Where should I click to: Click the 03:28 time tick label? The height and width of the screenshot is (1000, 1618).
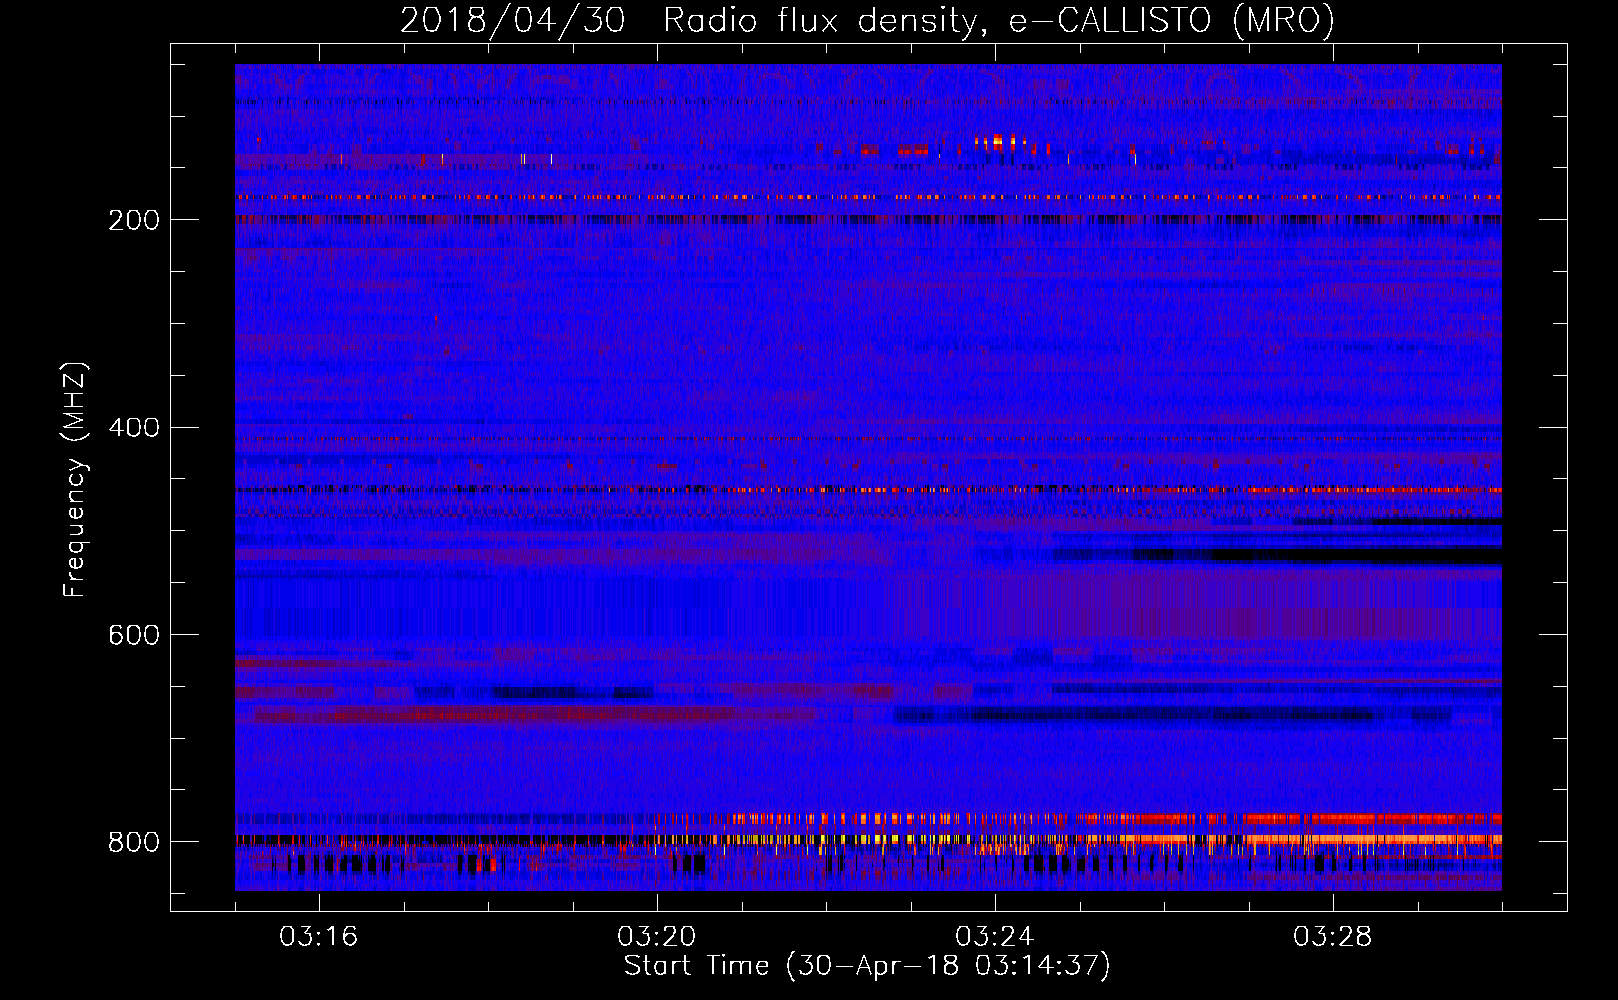(1332, 937)
